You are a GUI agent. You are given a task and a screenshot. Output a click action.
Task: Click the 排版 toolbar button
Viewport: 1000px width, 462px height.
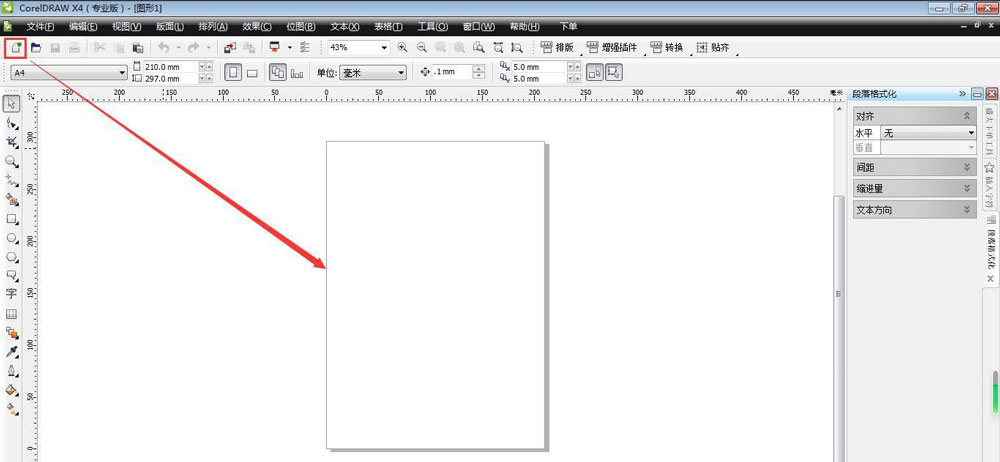[x=558, y=47]
